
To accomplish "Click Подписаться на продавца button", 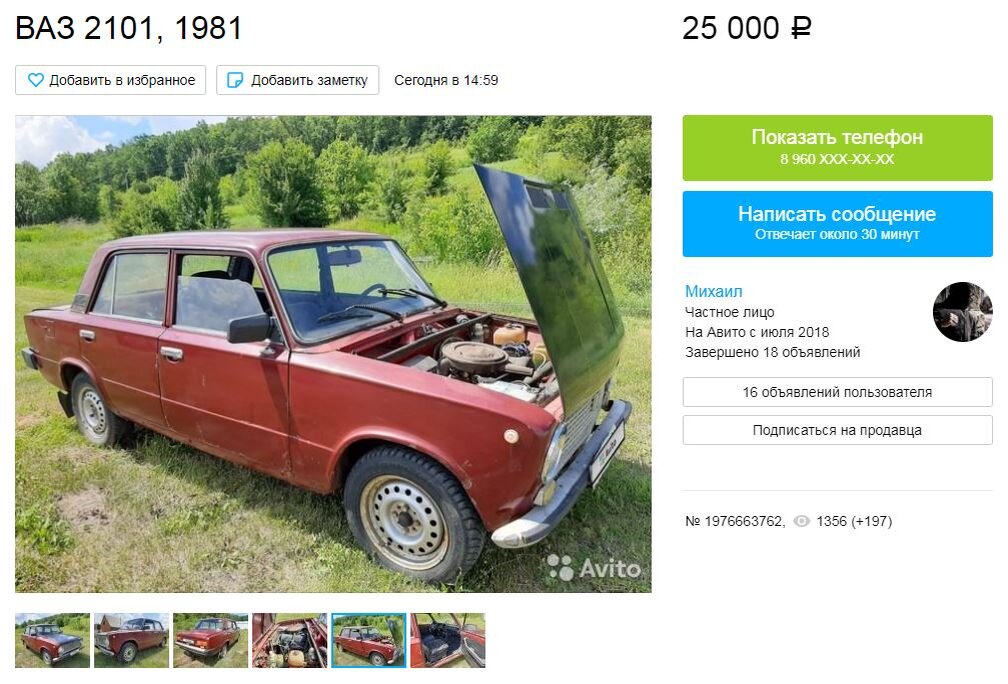I will [838, 430].
